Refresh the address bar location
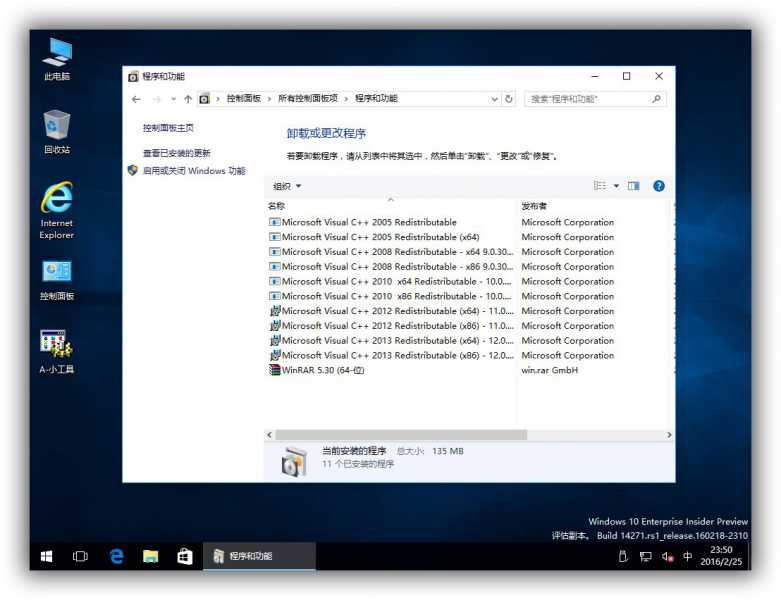Viewport: 781px width, 600px height. [509, 99]
